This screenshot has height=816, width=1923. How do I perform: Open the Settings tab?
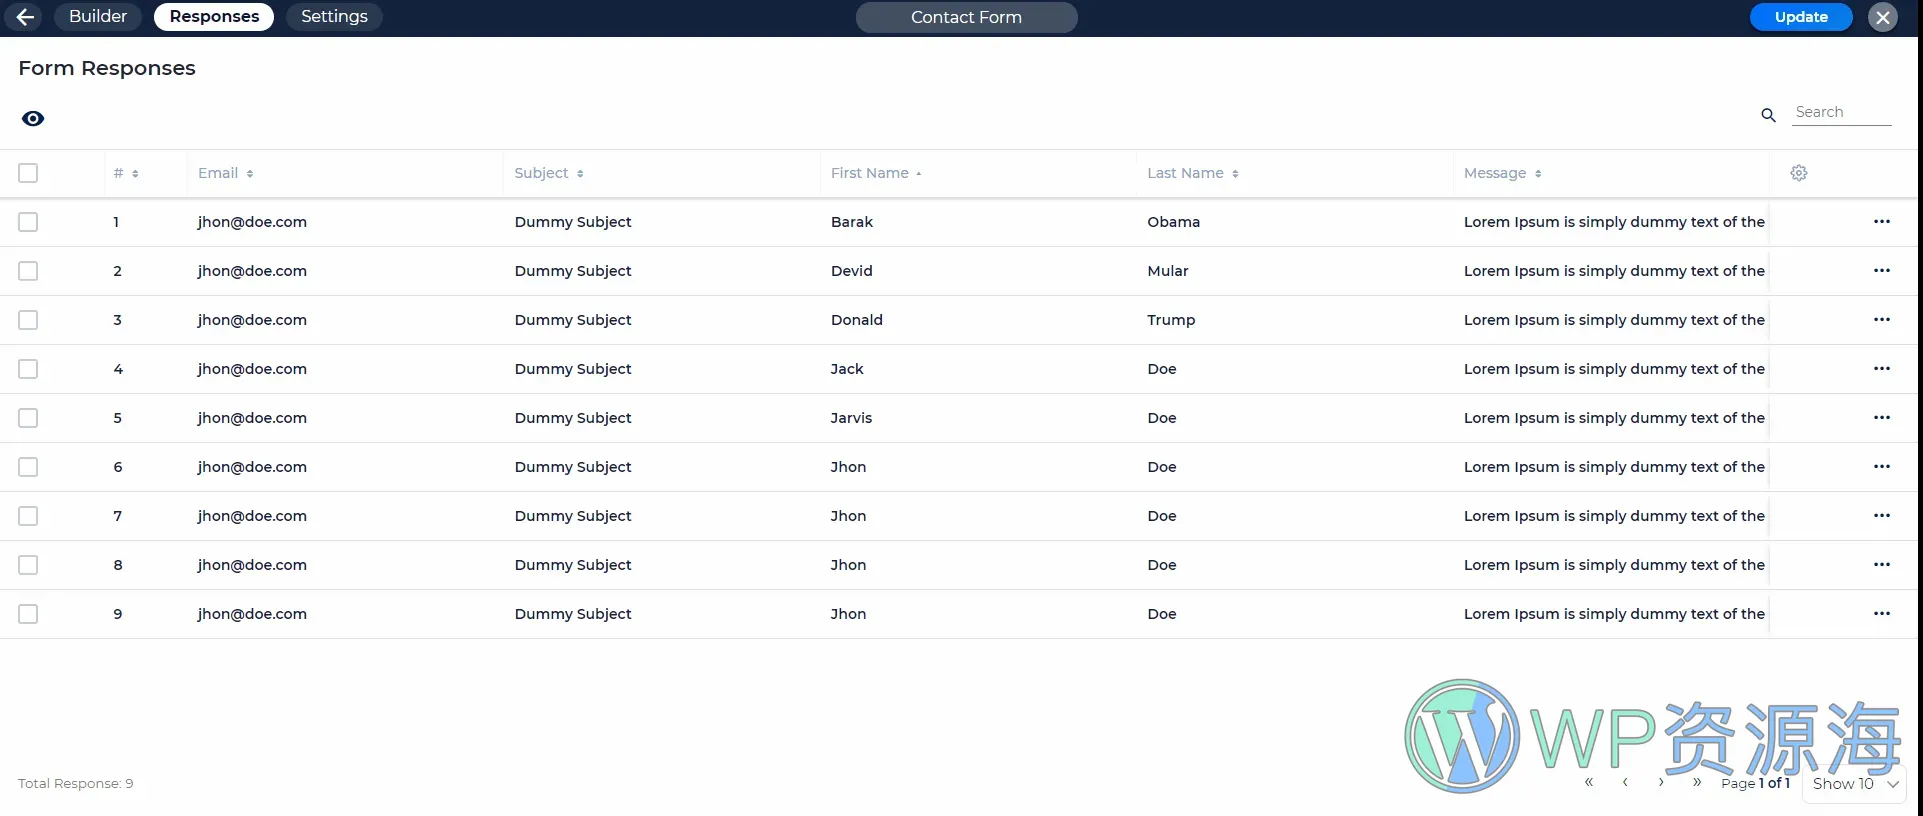[x=334, y=17]
